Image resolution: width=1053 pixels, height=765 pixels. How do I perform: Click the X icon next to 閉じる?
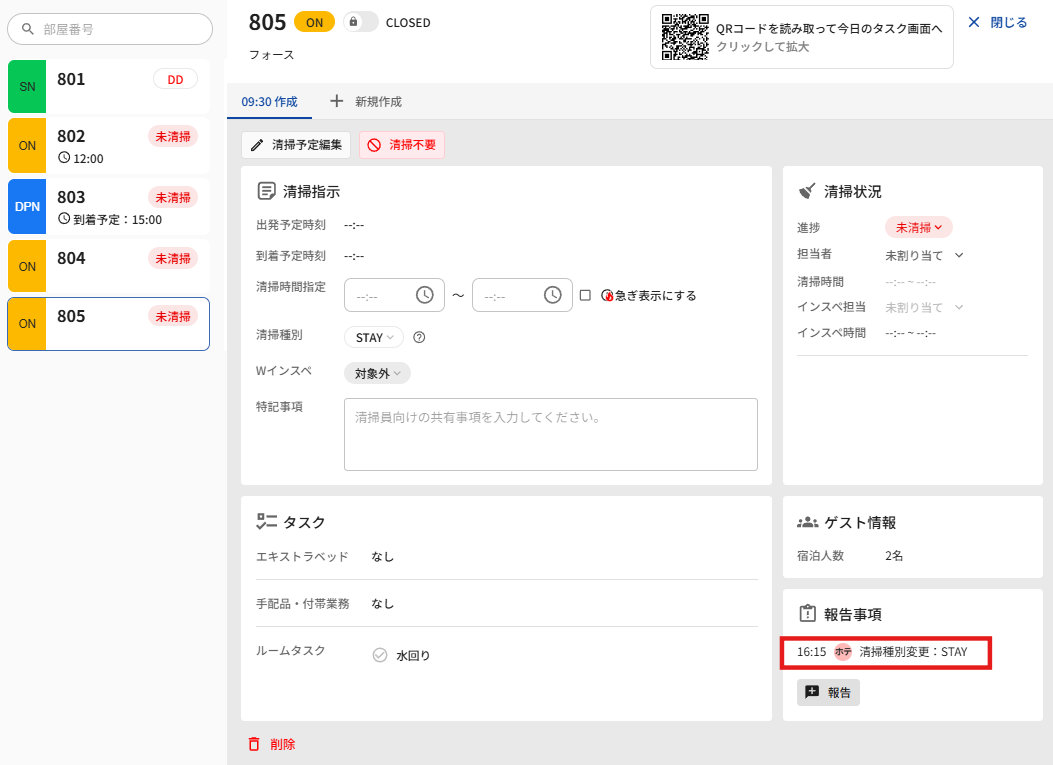tap(974, 22)
